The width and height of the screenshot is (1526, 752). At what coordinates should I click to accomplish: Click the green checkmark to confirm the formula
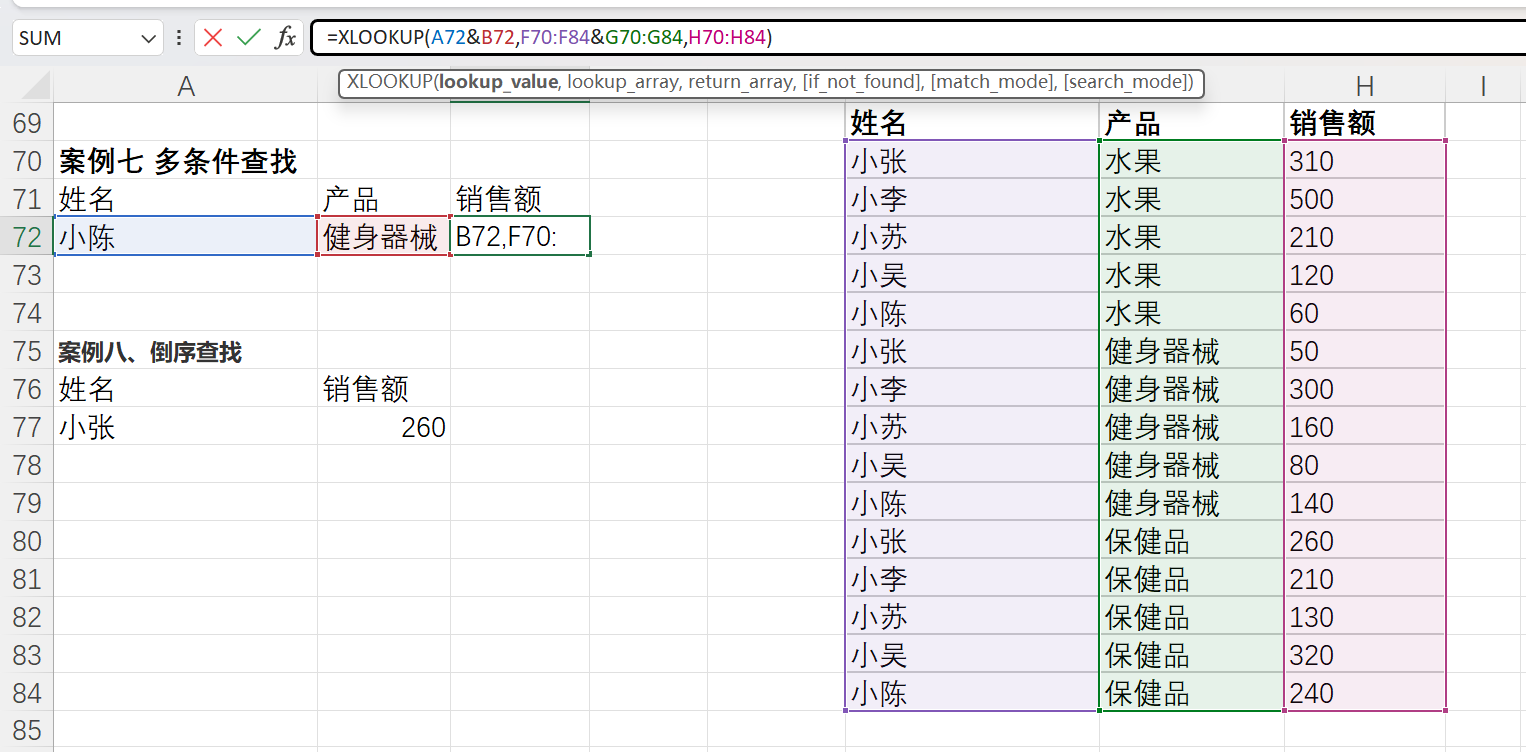tap(251, 37)
